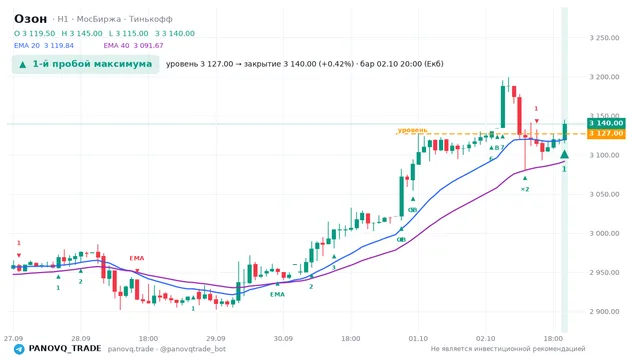Click the green triangle inside the breakout badge
This screenshot has width=640, height=360.
[23, 64]
